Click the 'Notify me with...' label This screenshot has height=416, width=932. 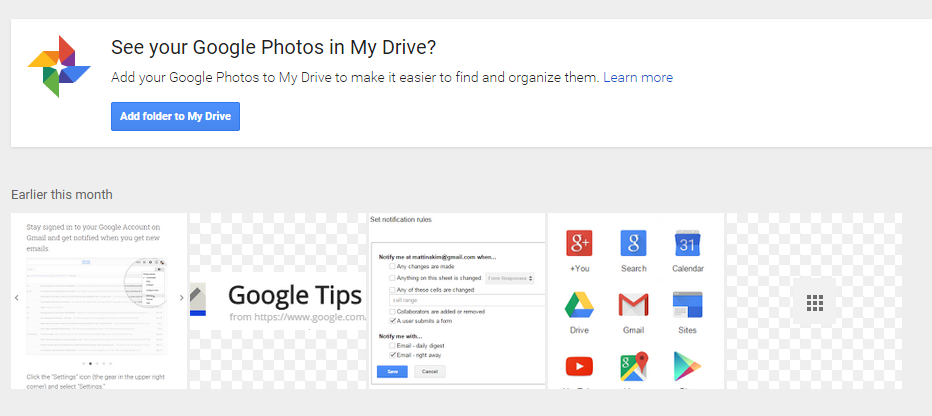click(x=403, y=336)
